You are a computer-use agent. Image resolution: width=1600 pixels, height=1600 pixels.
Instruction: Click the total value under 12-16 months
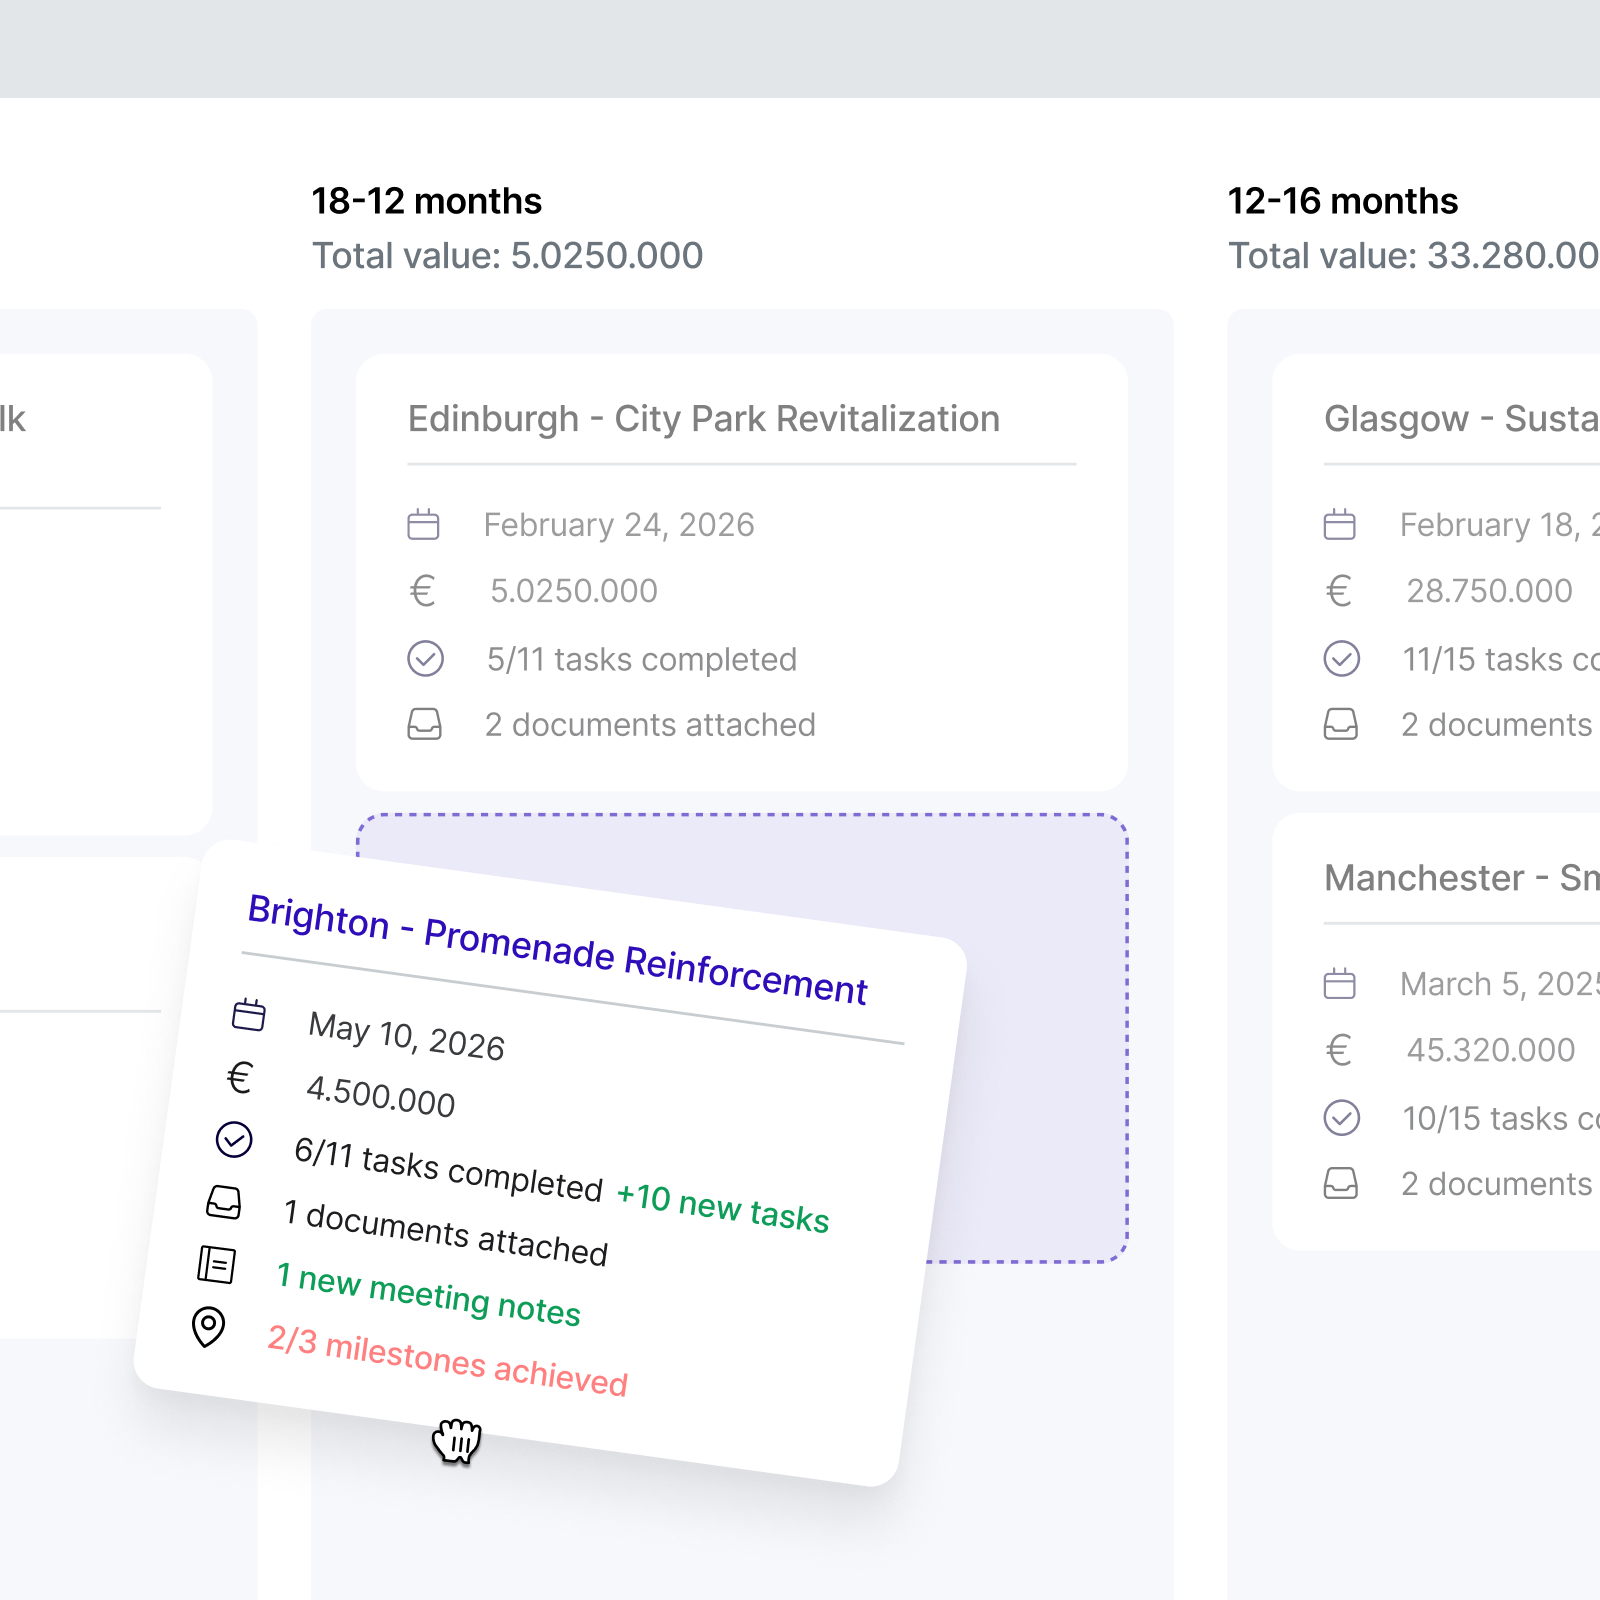coord(1414,256)
